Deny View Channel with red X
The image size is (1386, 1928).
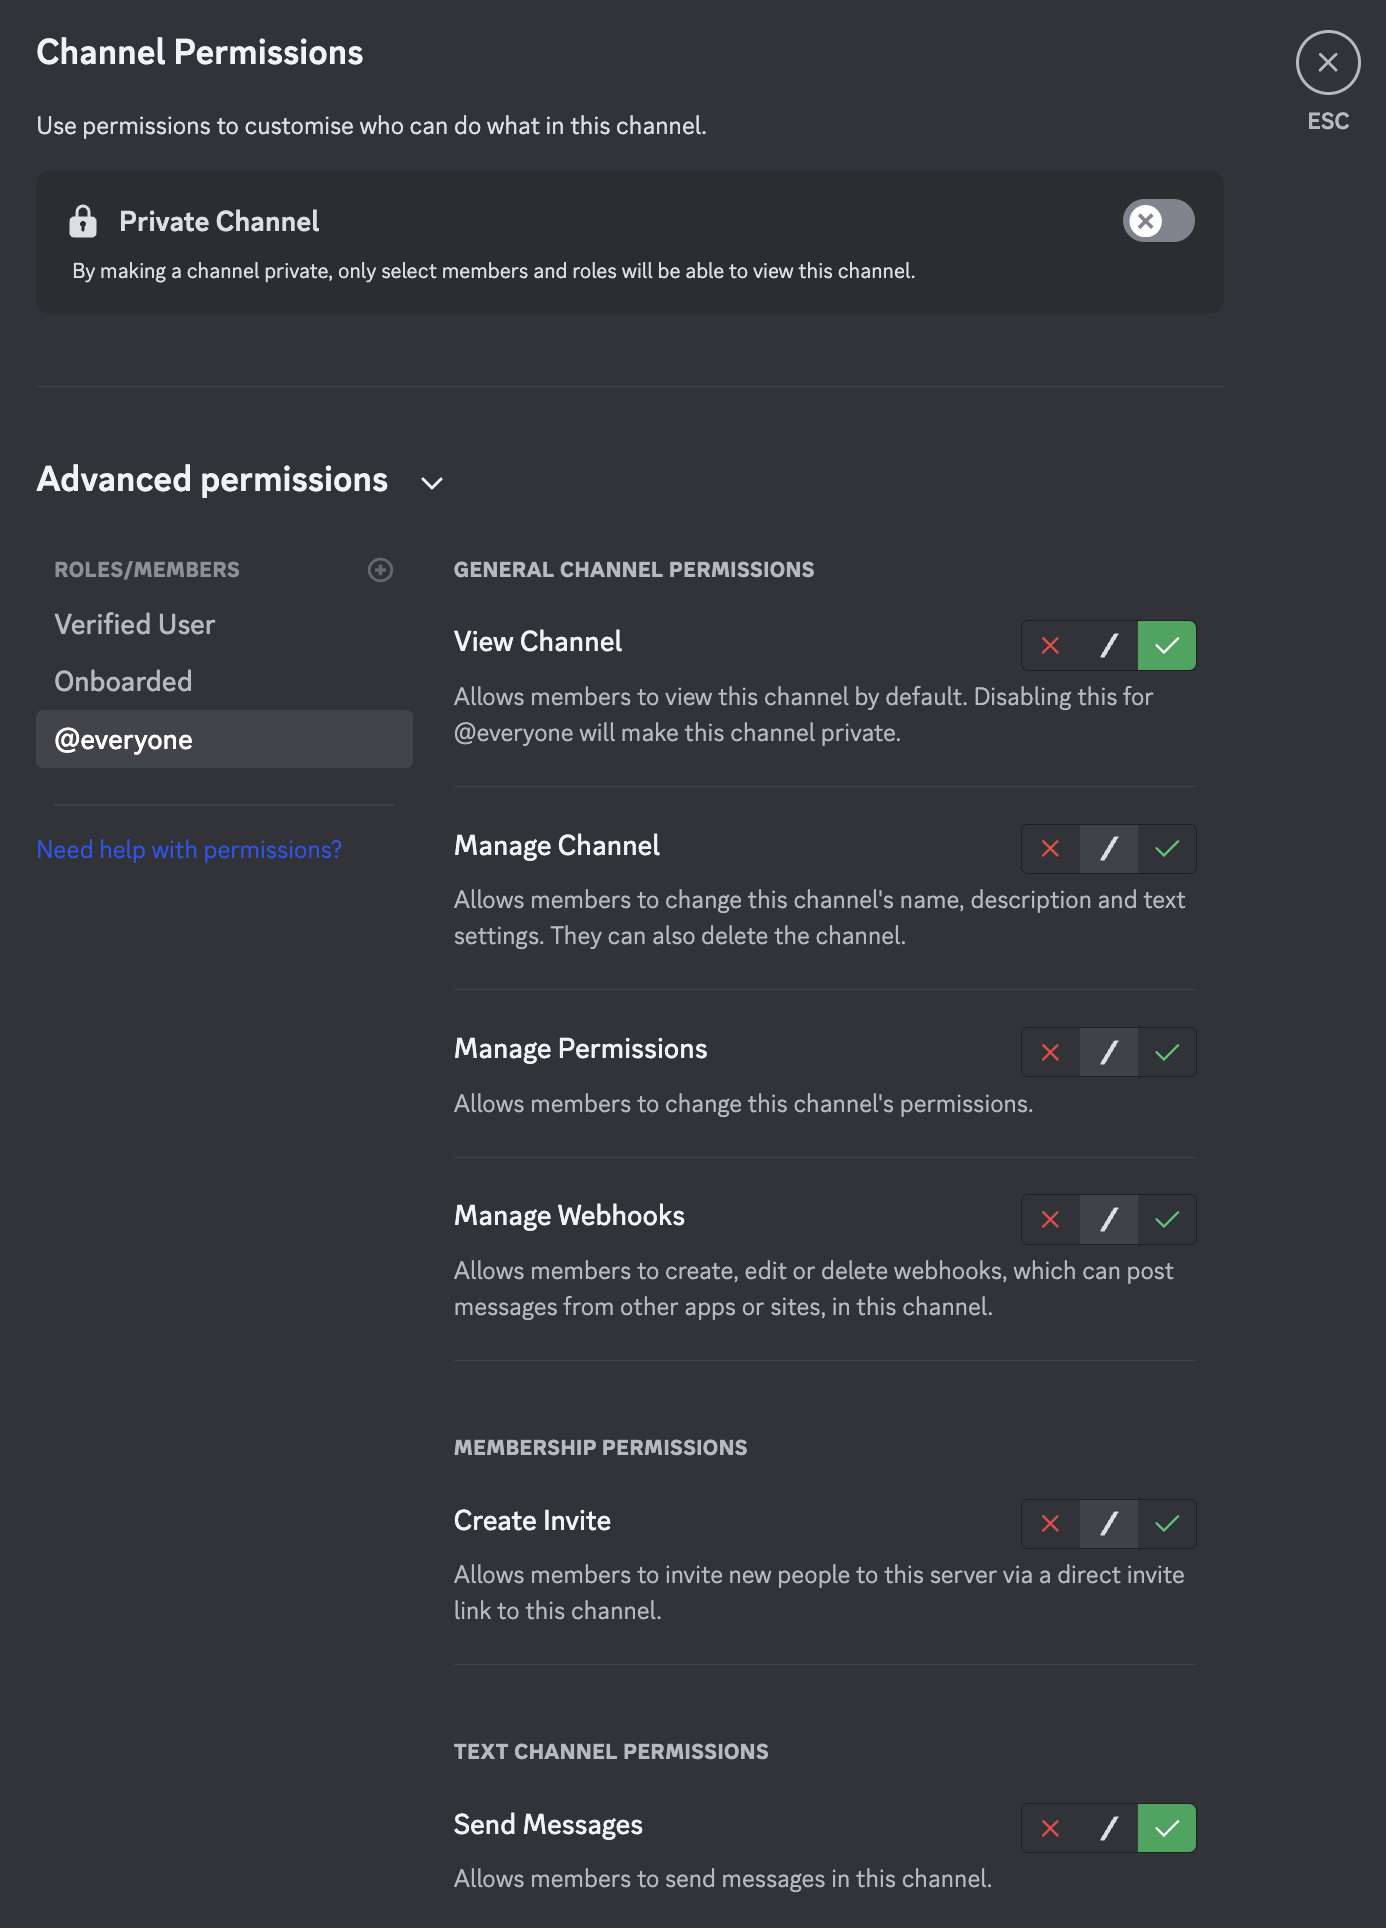1050,646
